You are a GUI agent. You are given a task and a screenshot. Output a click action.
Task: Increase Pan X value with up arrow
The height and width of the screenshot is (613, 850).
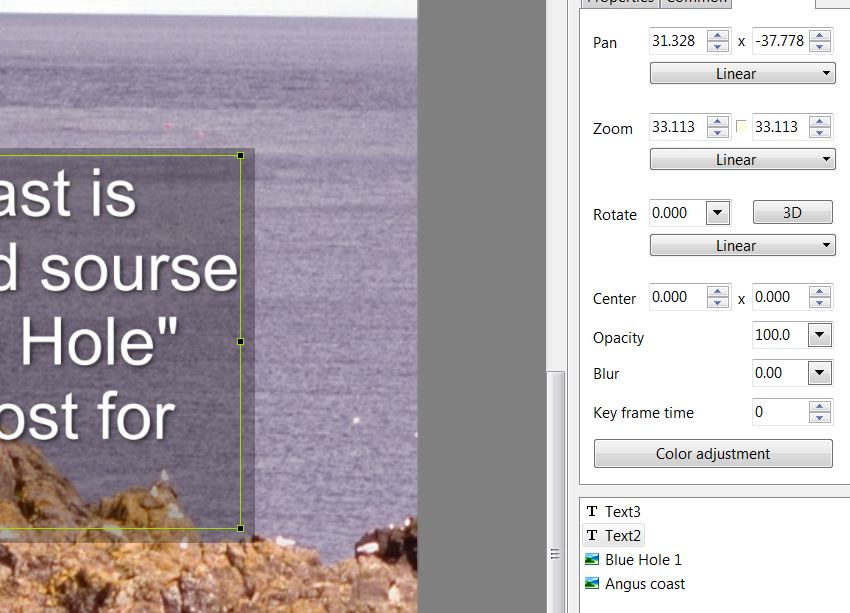tap(718, 36)
